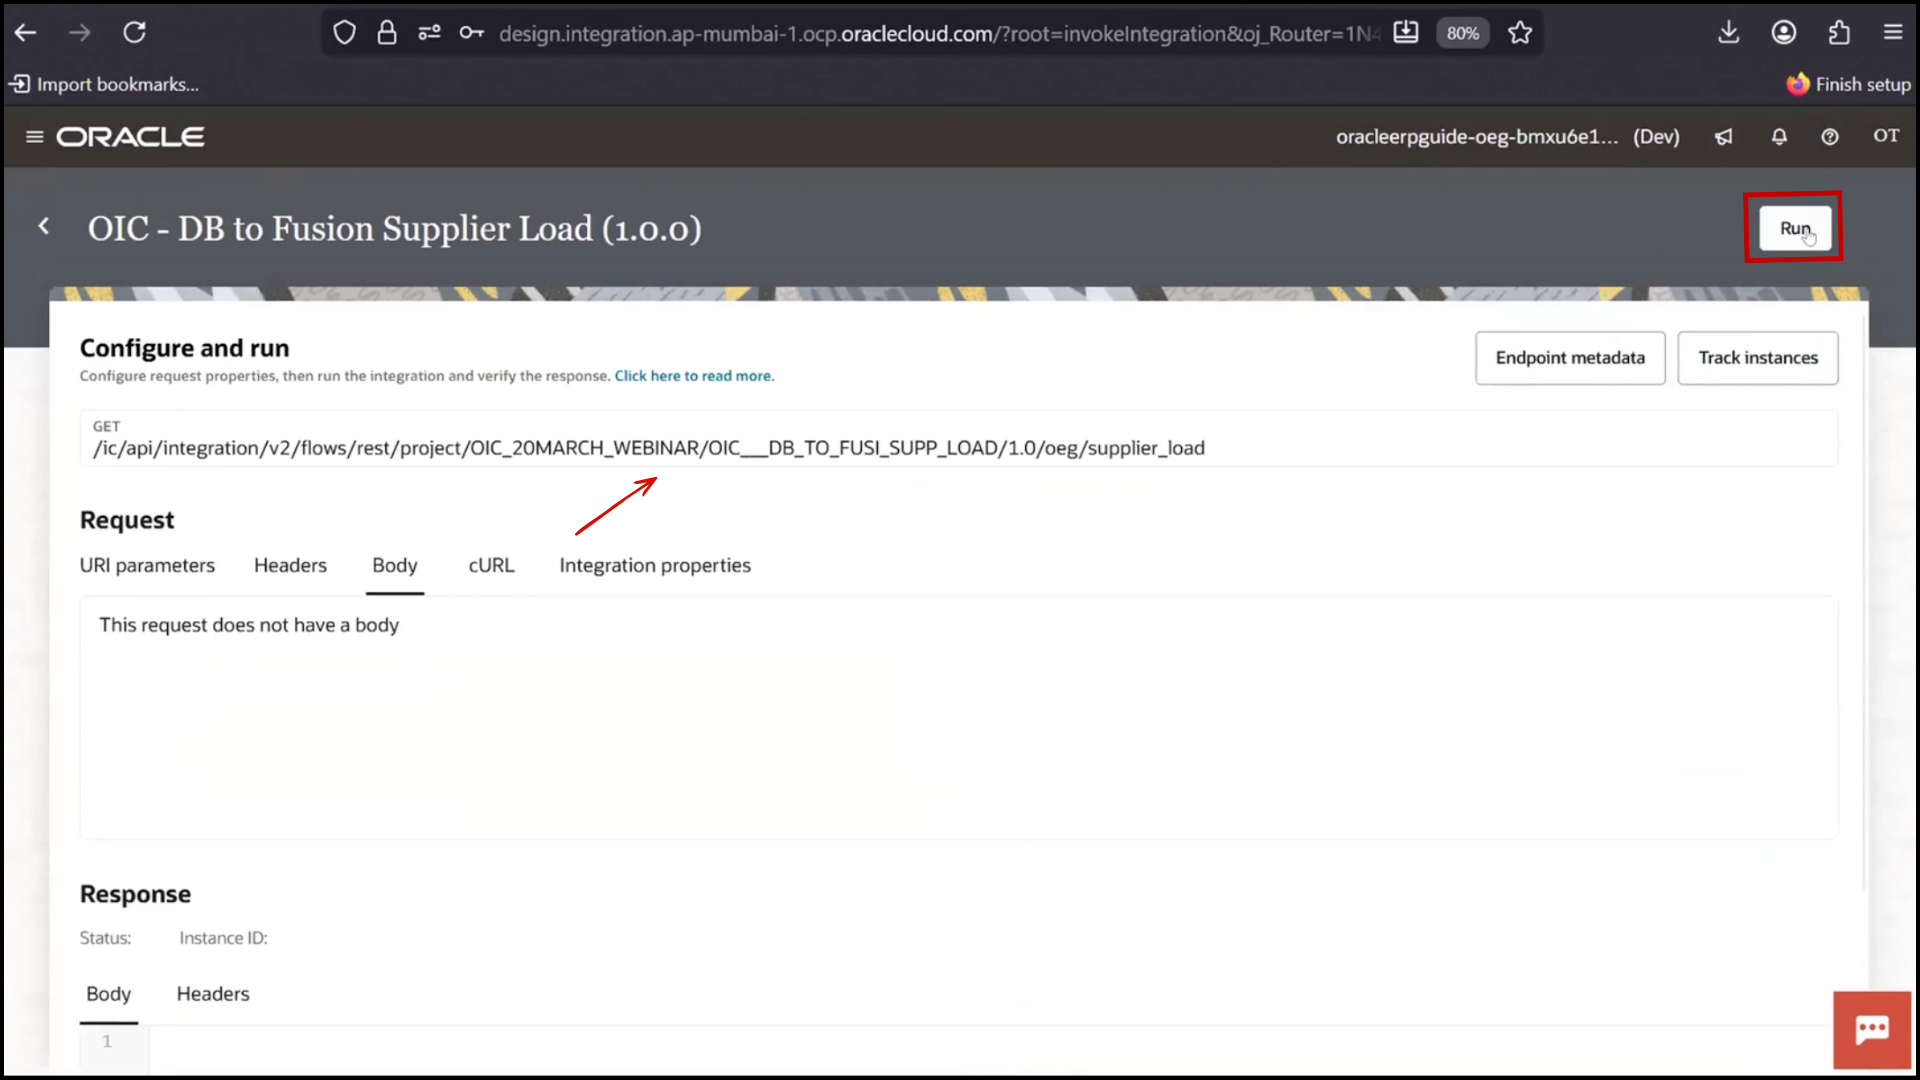Click the integration title "OIC - DB to Fusion Supplier Load"
The image size is (1920, 1080).
[394, 229]
